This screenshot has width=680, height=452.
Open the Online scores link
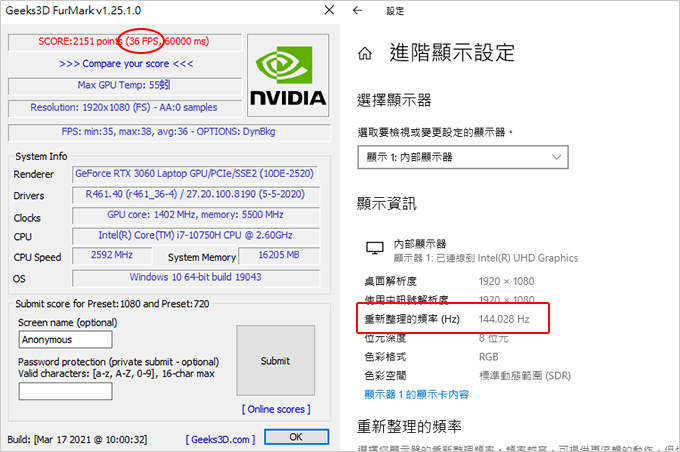(x=276, y=409)
